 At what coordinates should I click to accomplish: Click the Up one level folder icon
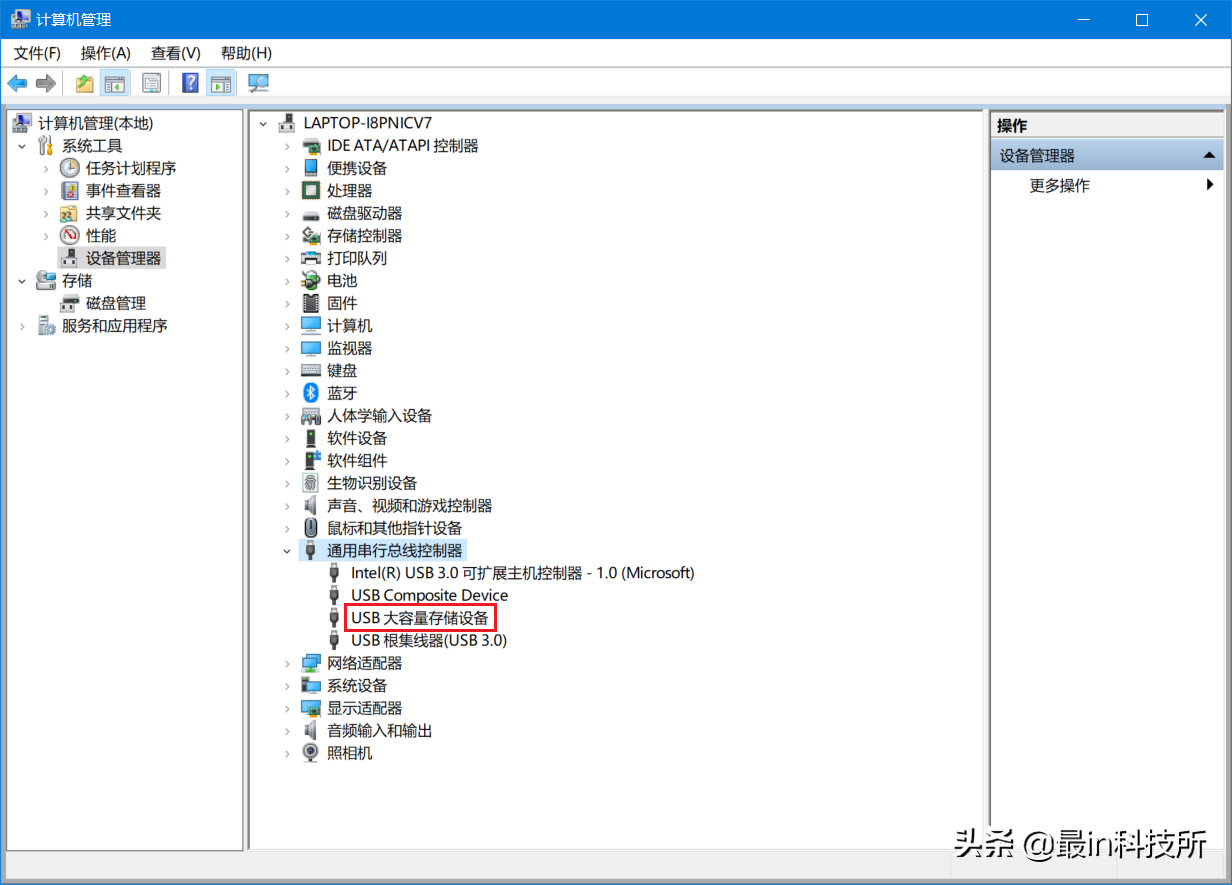85,83
